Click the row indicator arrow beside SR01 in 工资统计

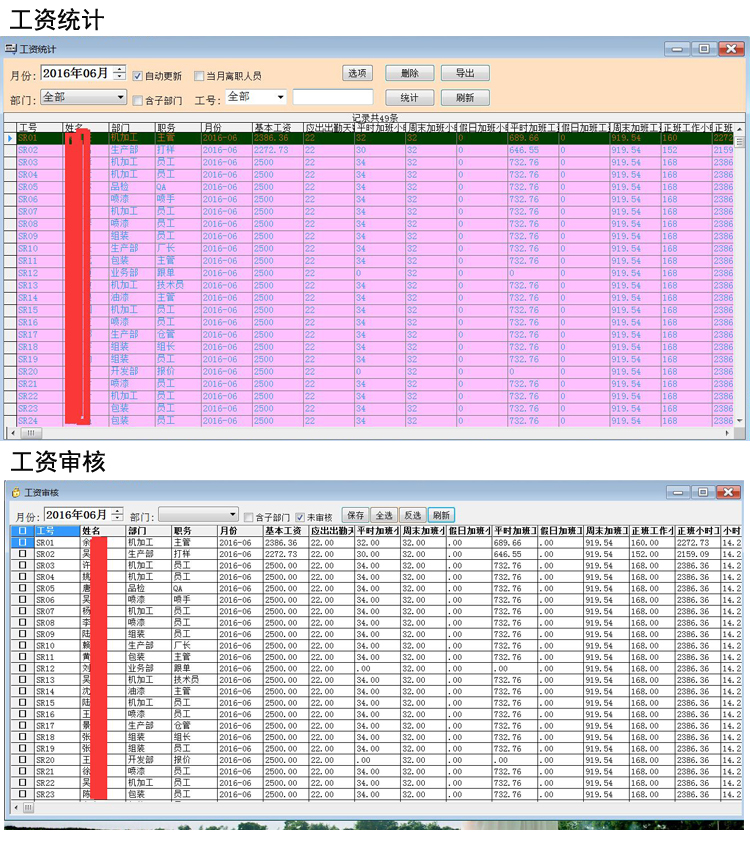pyautogui.click(x=10, y=138)
